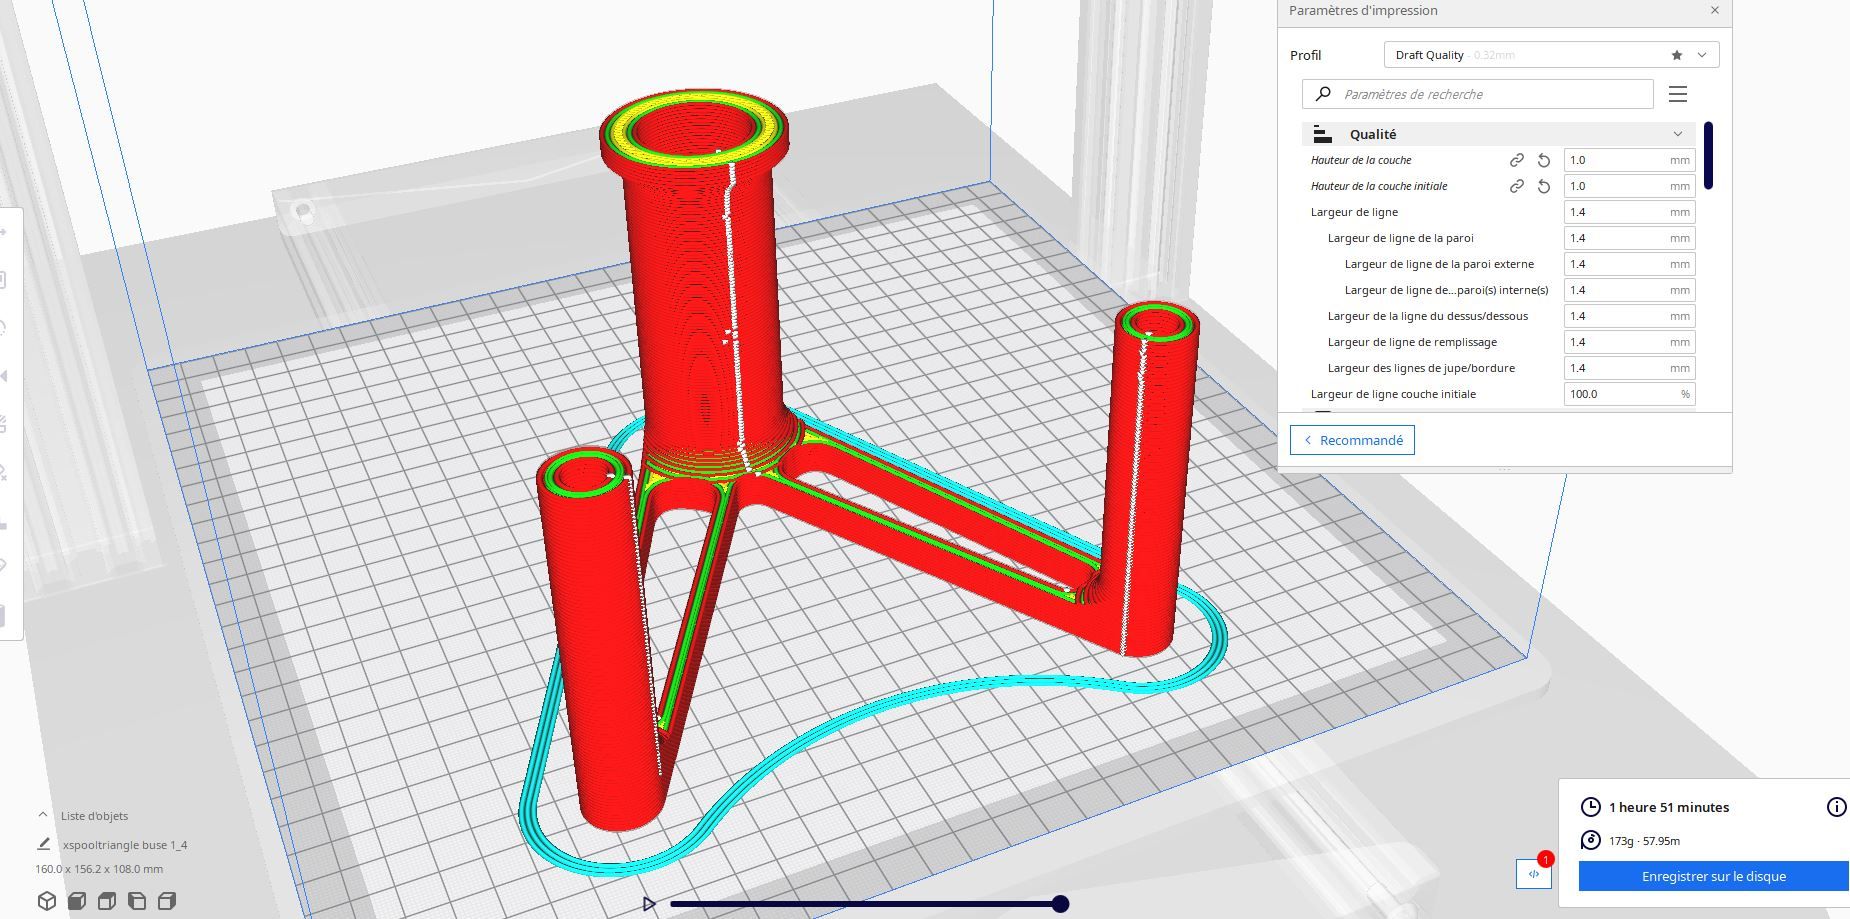
Task: Click the material spool icon beside 173g
Action: tap(1590, 841)
